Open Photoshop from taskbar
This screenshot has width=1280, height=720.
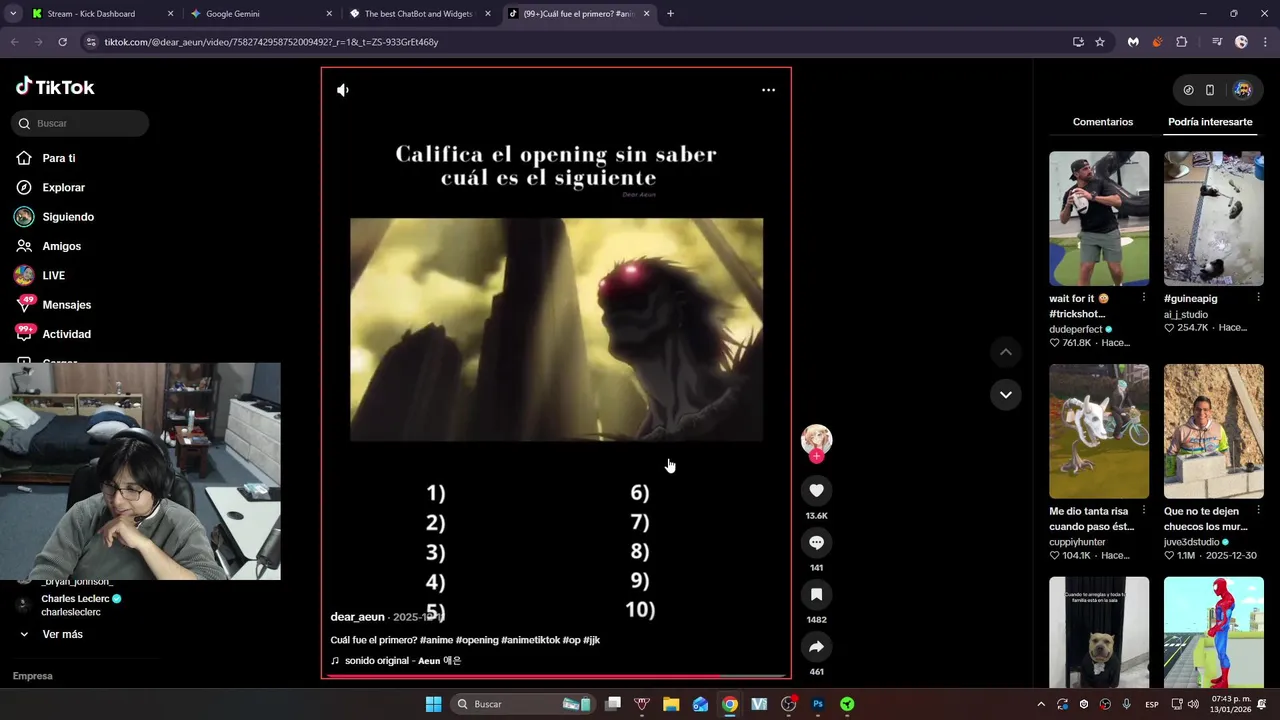tap(818, 704)
